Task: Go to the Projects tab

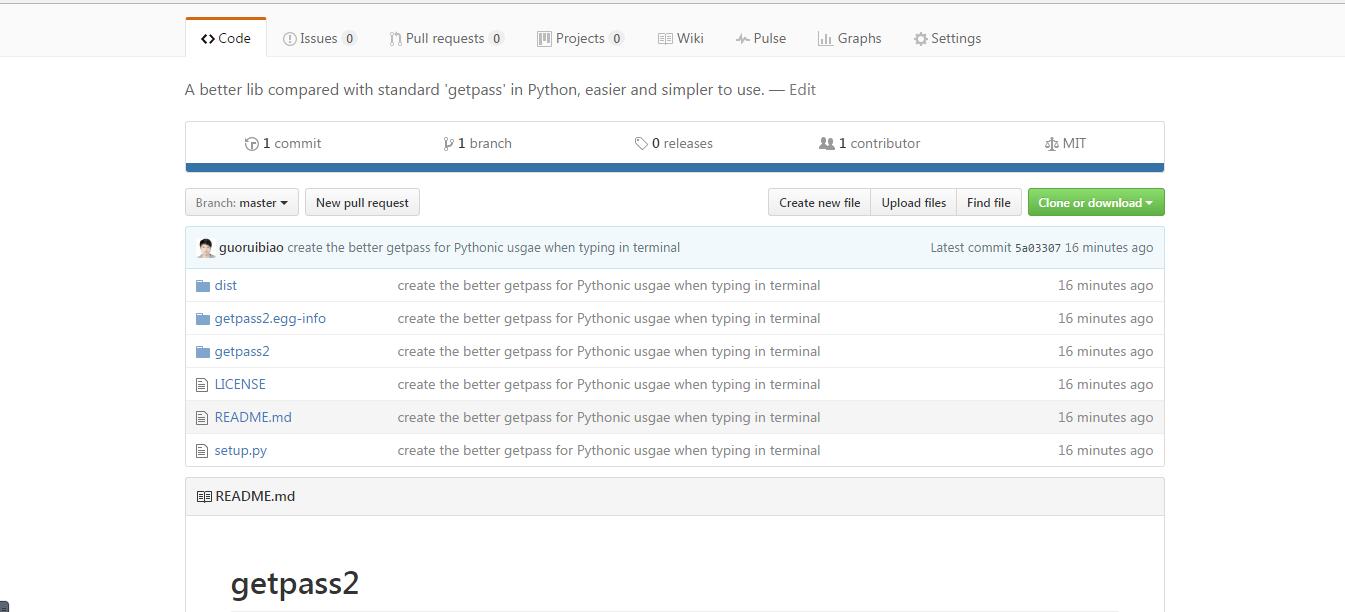Action: click(580, 38)
